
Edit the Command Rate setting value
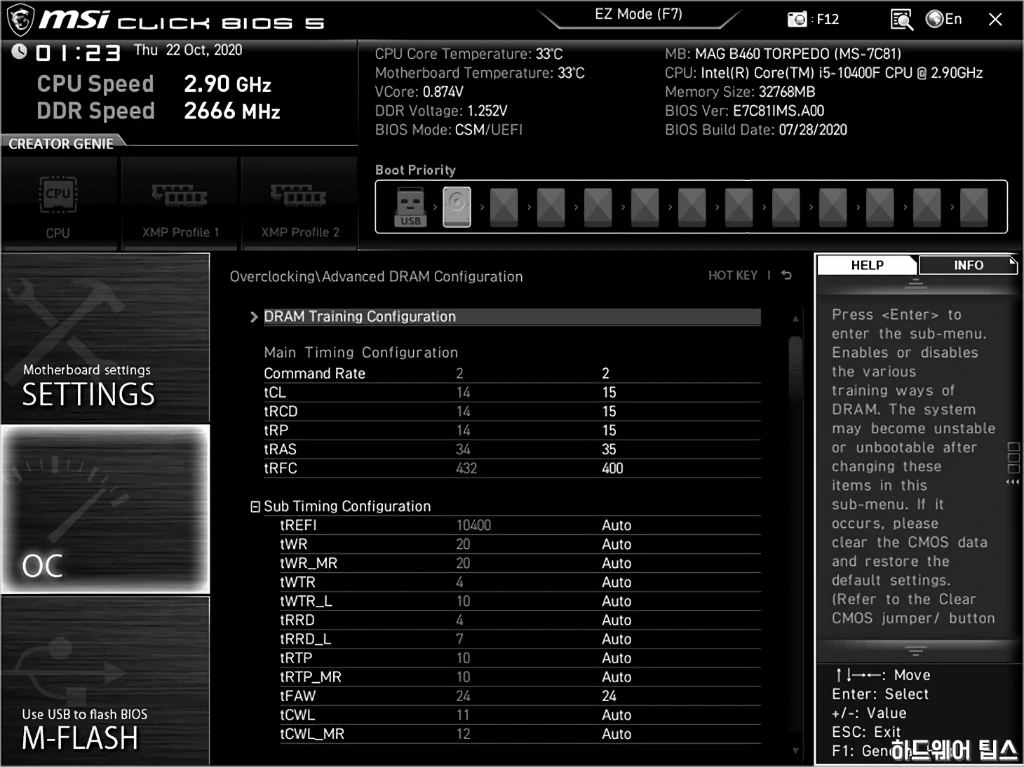coord(605,373)
